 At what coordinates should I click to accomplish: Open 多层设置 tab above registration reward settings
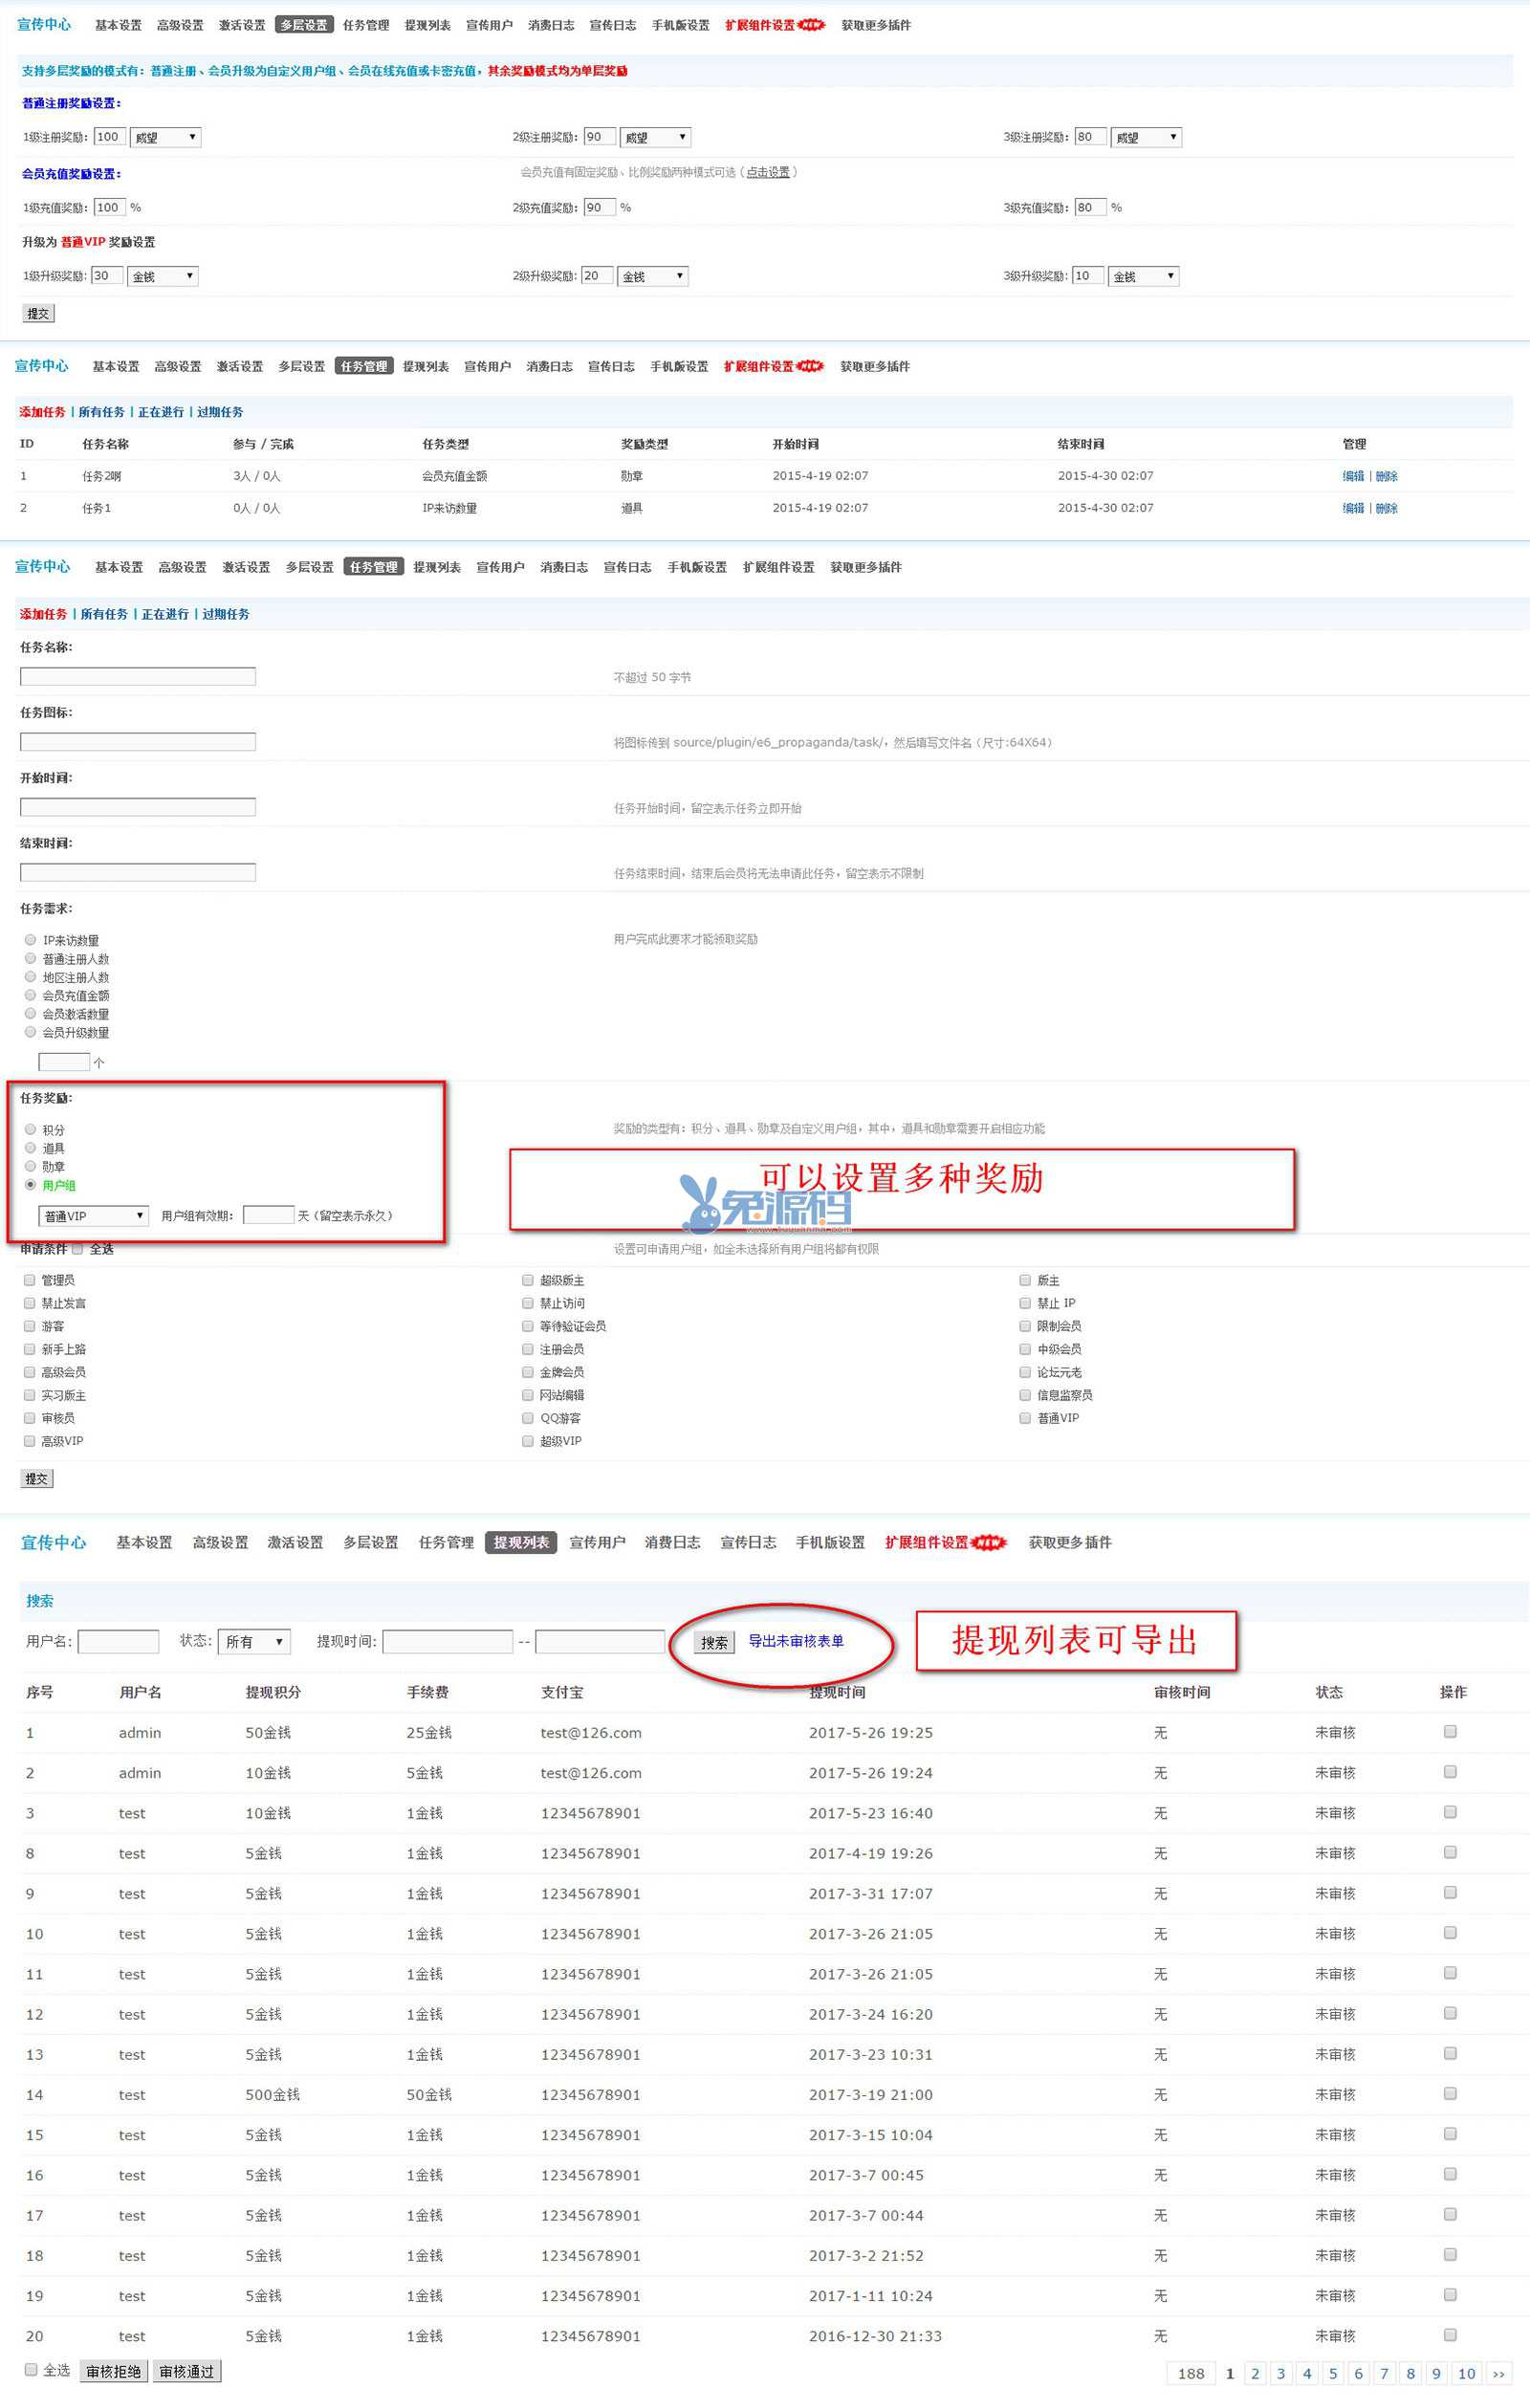304,25
